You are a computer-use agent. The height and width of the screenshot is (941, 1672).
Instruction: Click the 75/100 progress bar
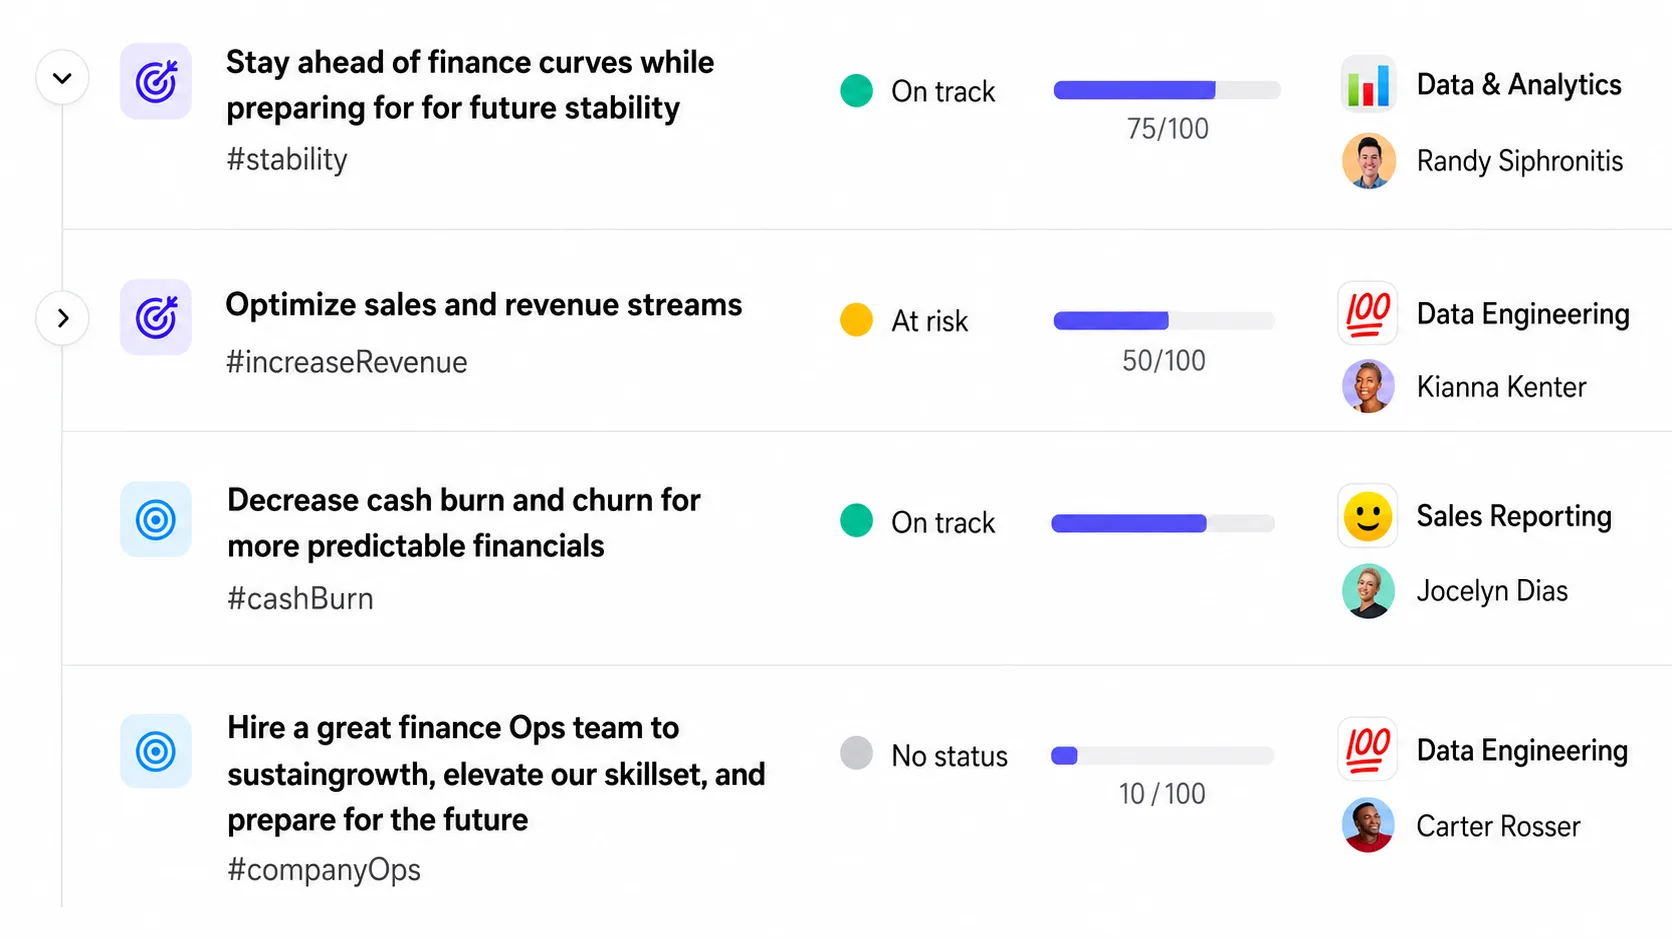(x=1167, y=90)
